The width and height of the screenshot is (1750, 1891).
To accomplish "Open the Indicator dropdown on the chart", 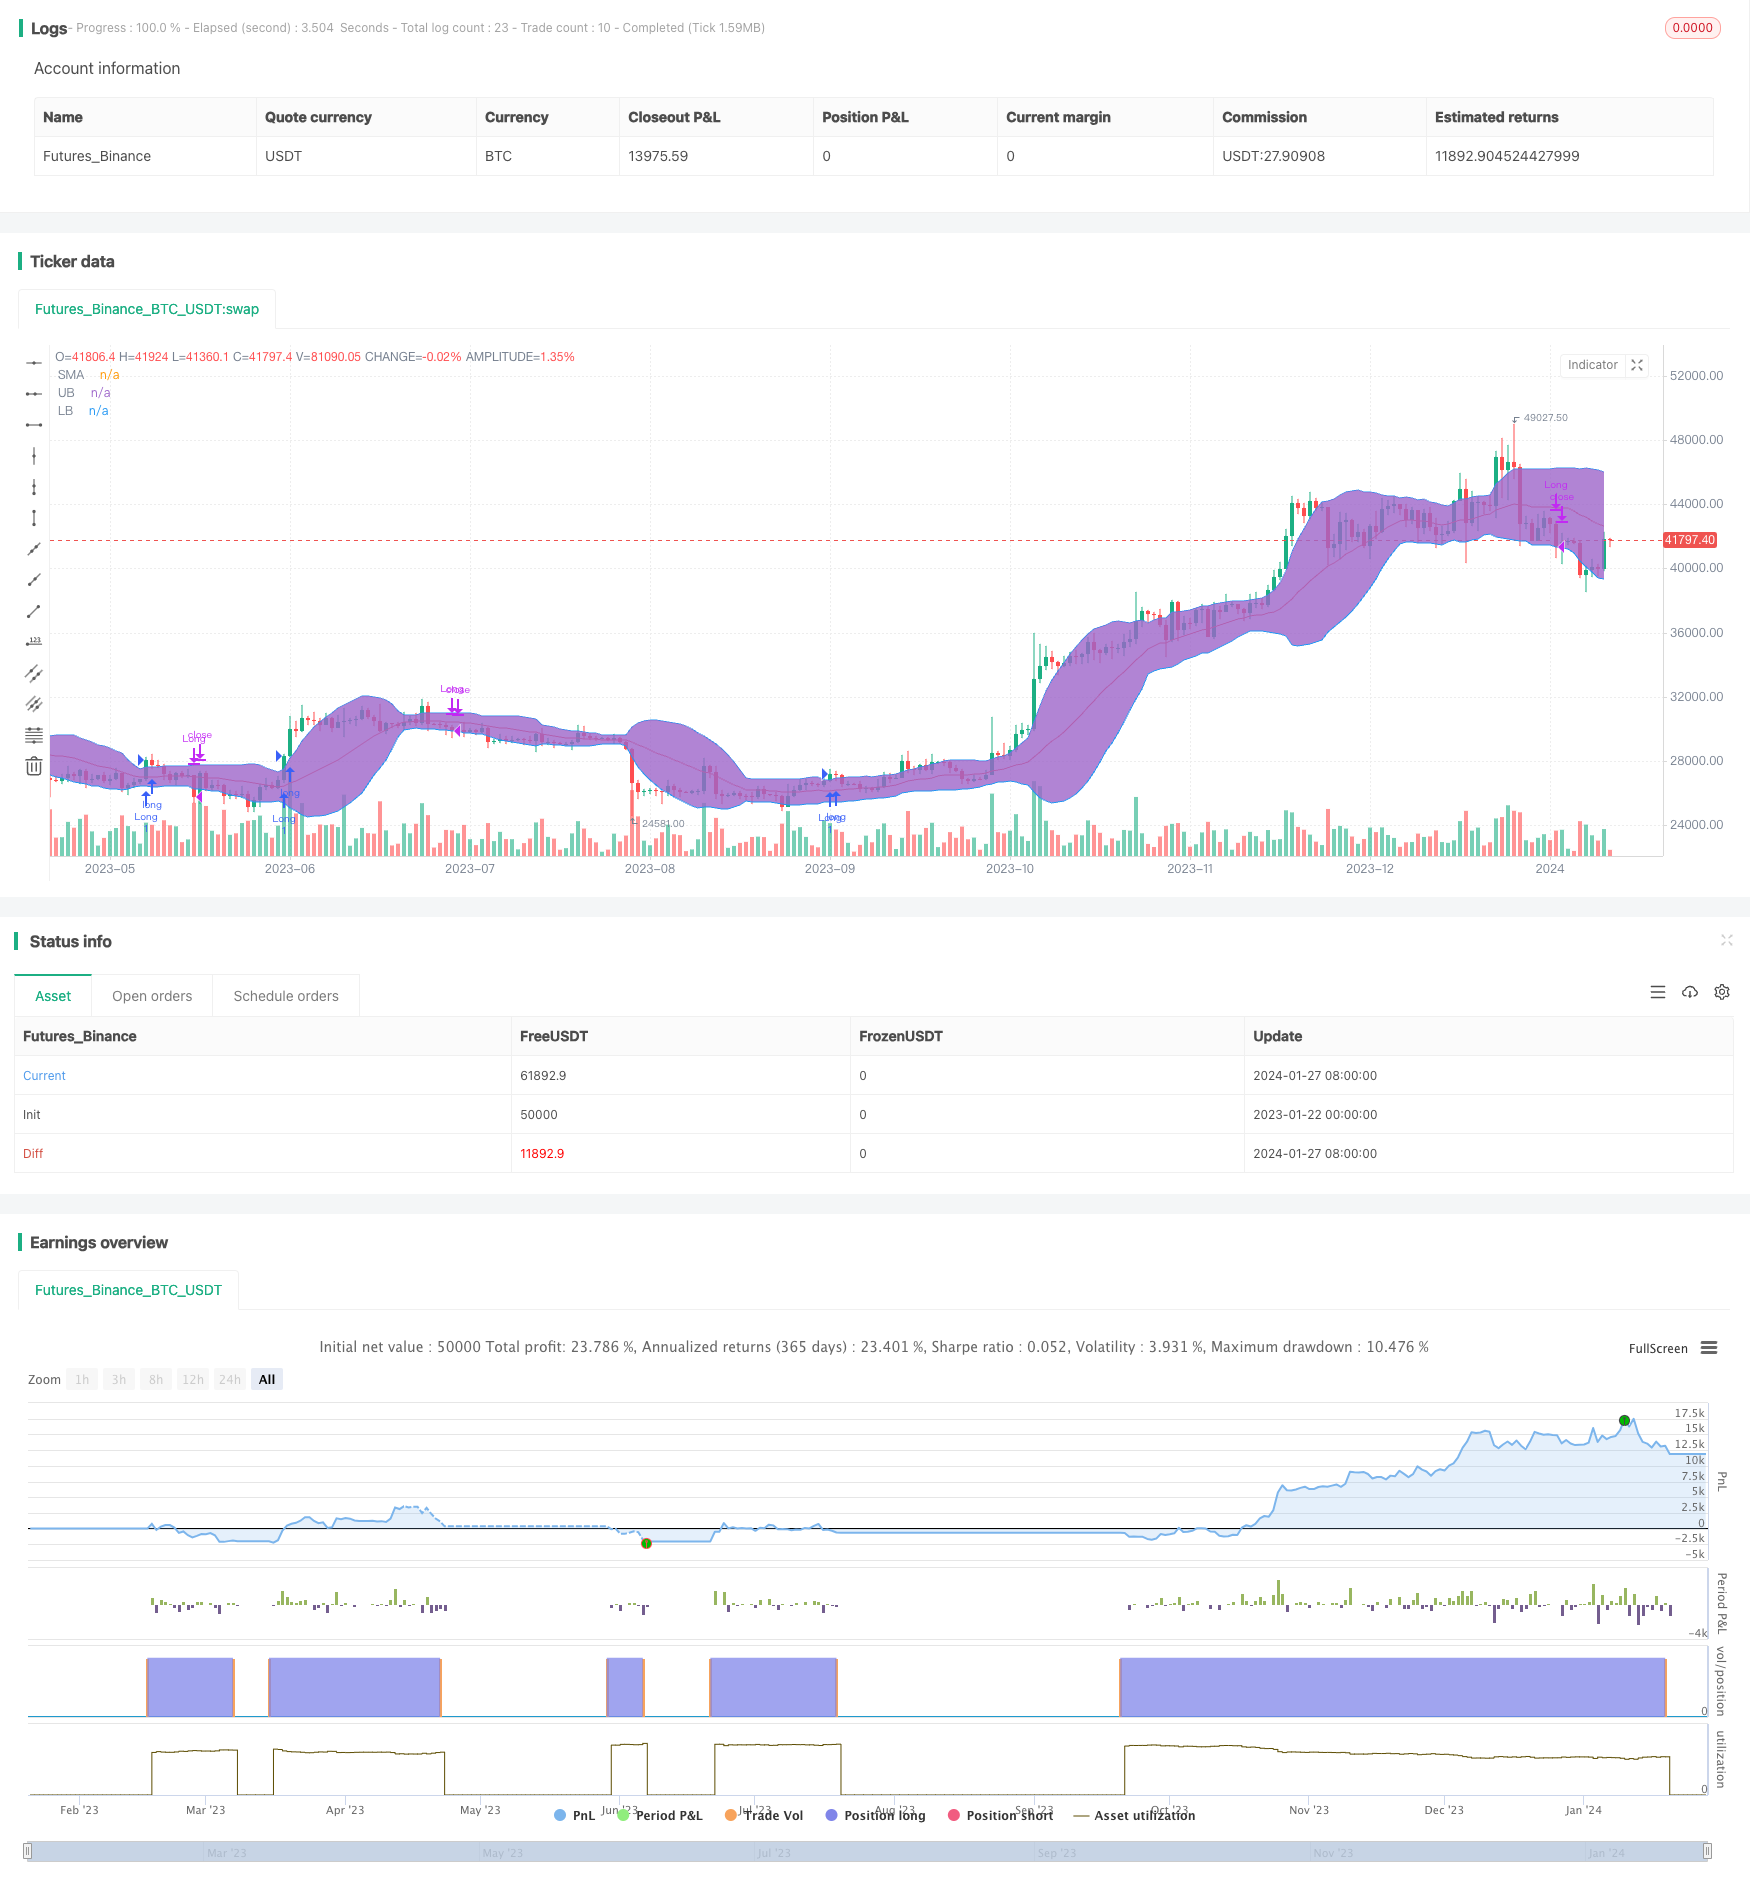I will tap(1592, 365).
